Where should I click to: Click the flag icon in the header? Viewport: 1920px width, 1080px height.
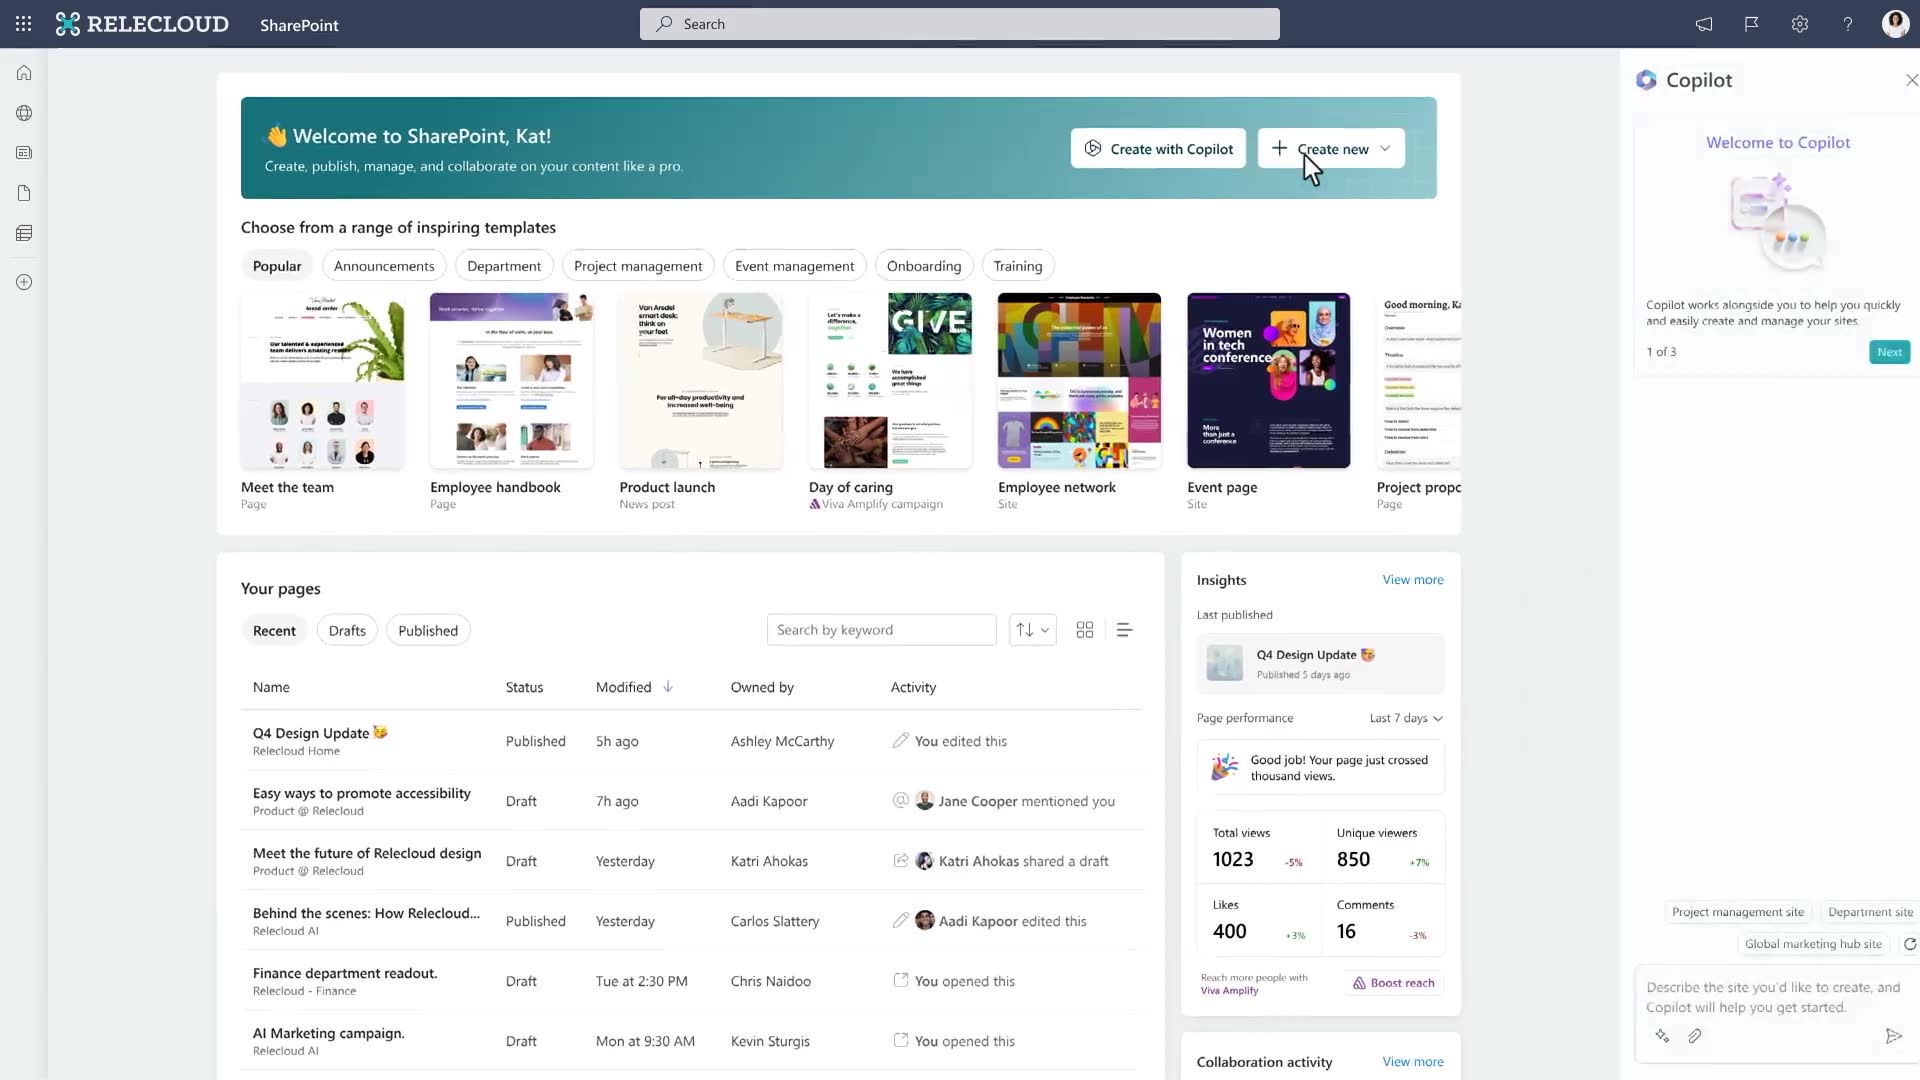tap(1752, 24)
